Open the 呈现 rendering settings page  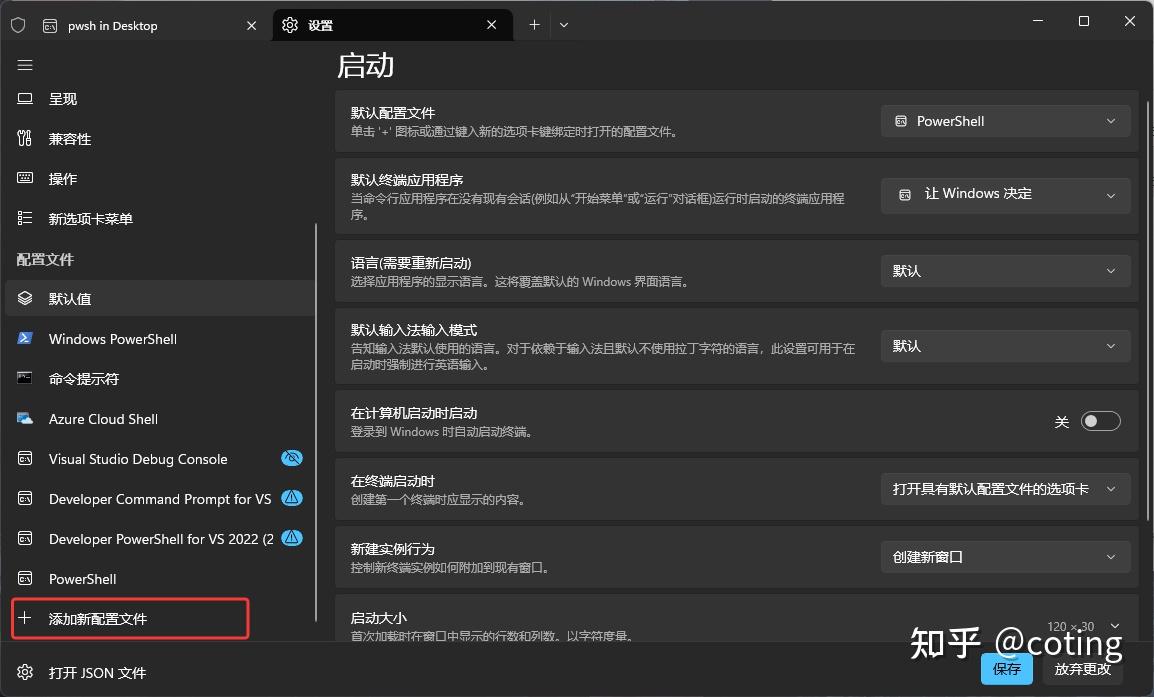point(160,99)
